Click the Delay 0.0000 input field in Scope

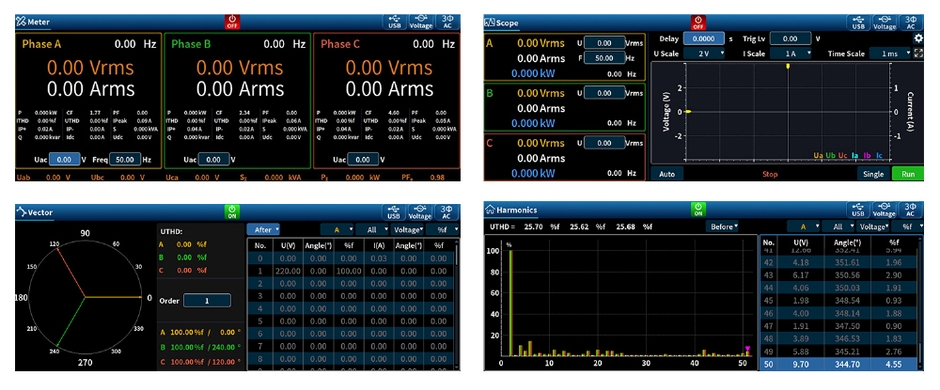click(x=704, y=38)
